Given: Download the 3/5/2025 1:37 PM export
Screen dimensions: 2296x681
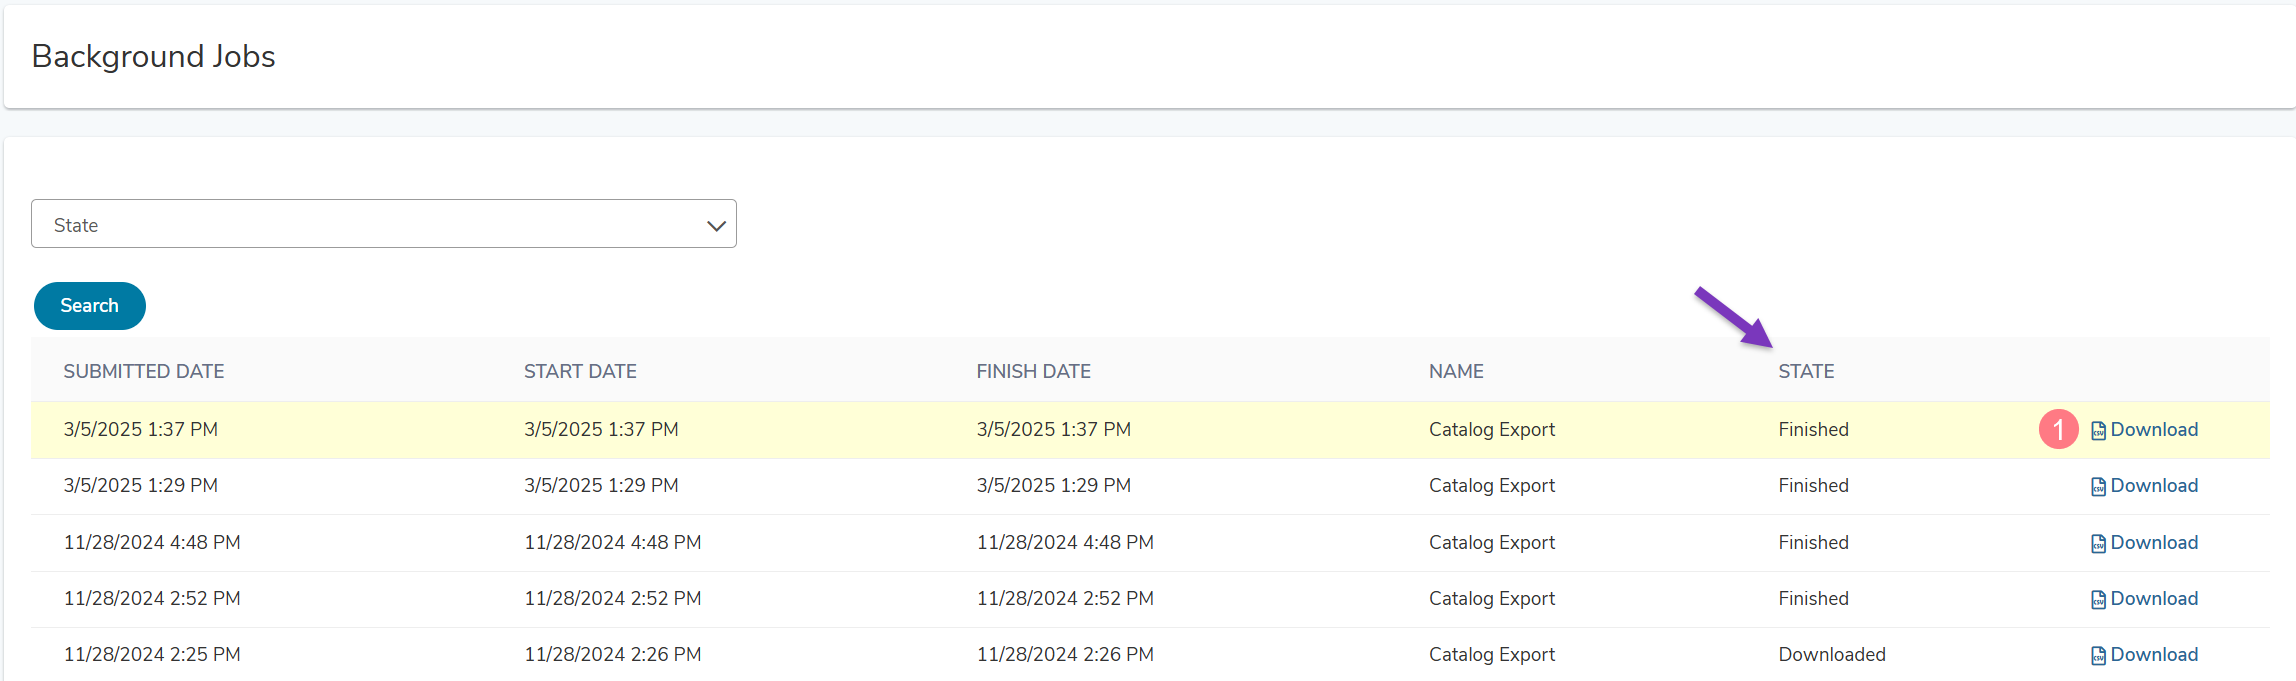Looking at the screenshot, I should [2144, 429].
